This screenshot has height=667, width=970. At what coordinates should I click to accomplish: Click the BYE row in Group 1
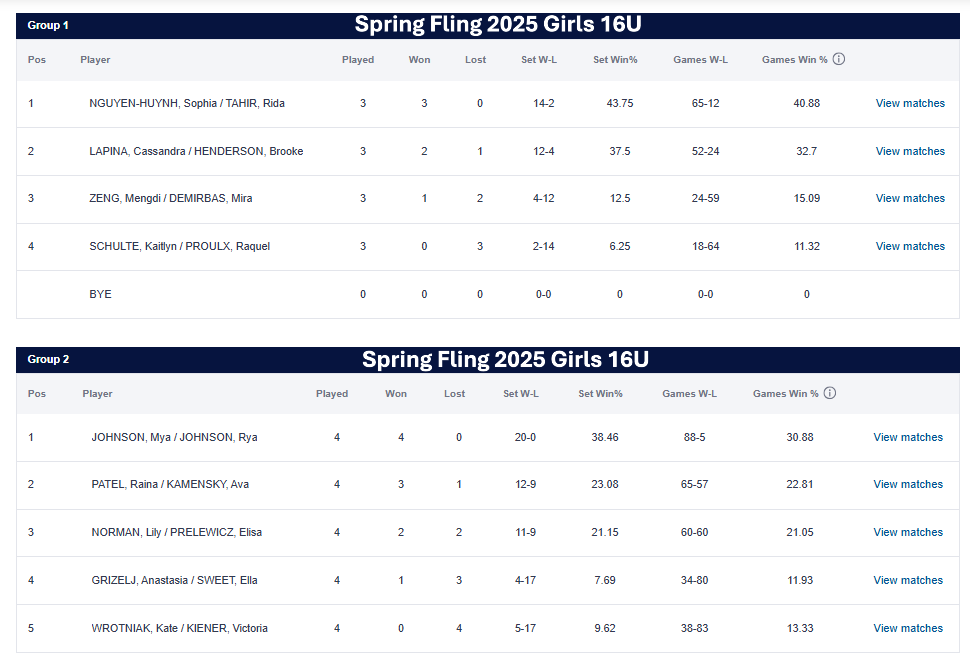[100, 294]
